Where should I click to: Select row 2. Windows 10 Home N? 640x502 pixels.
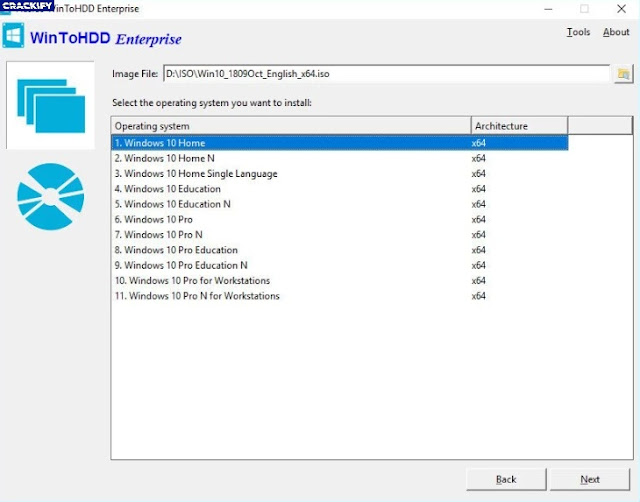tap(340, 158)
